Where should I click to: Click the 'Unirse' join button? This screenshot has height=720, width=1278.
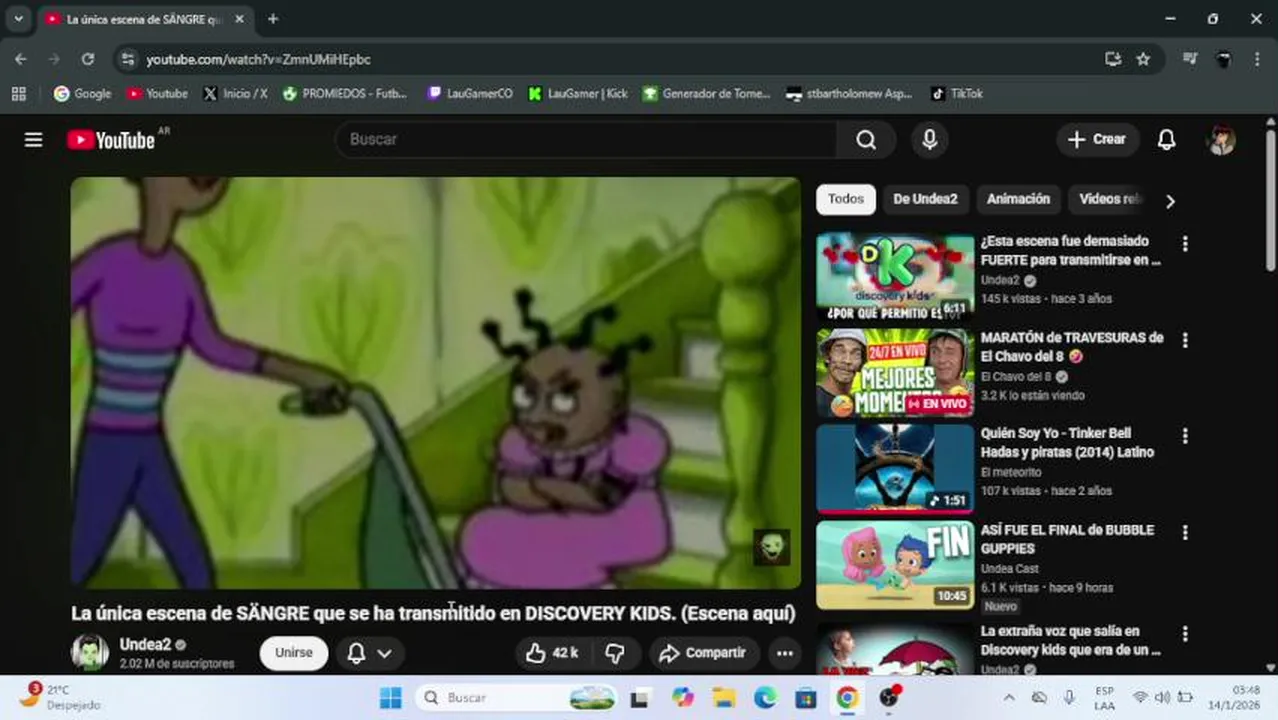(294, 653)
